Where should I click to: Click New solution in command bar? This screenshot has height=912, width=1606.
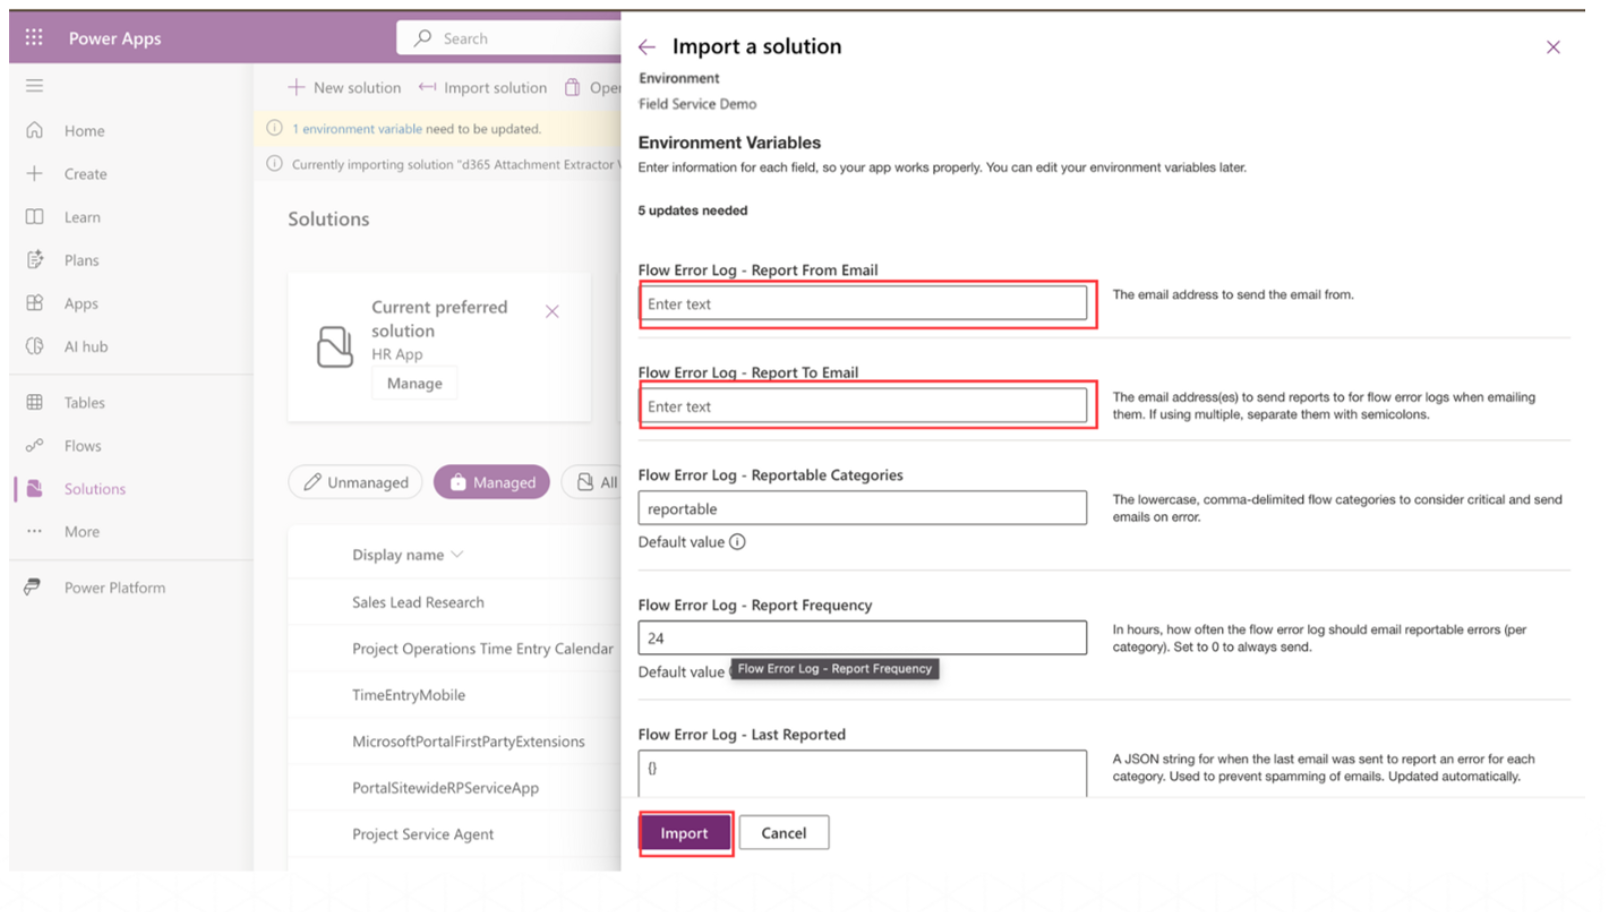click(x=345, y=88)
